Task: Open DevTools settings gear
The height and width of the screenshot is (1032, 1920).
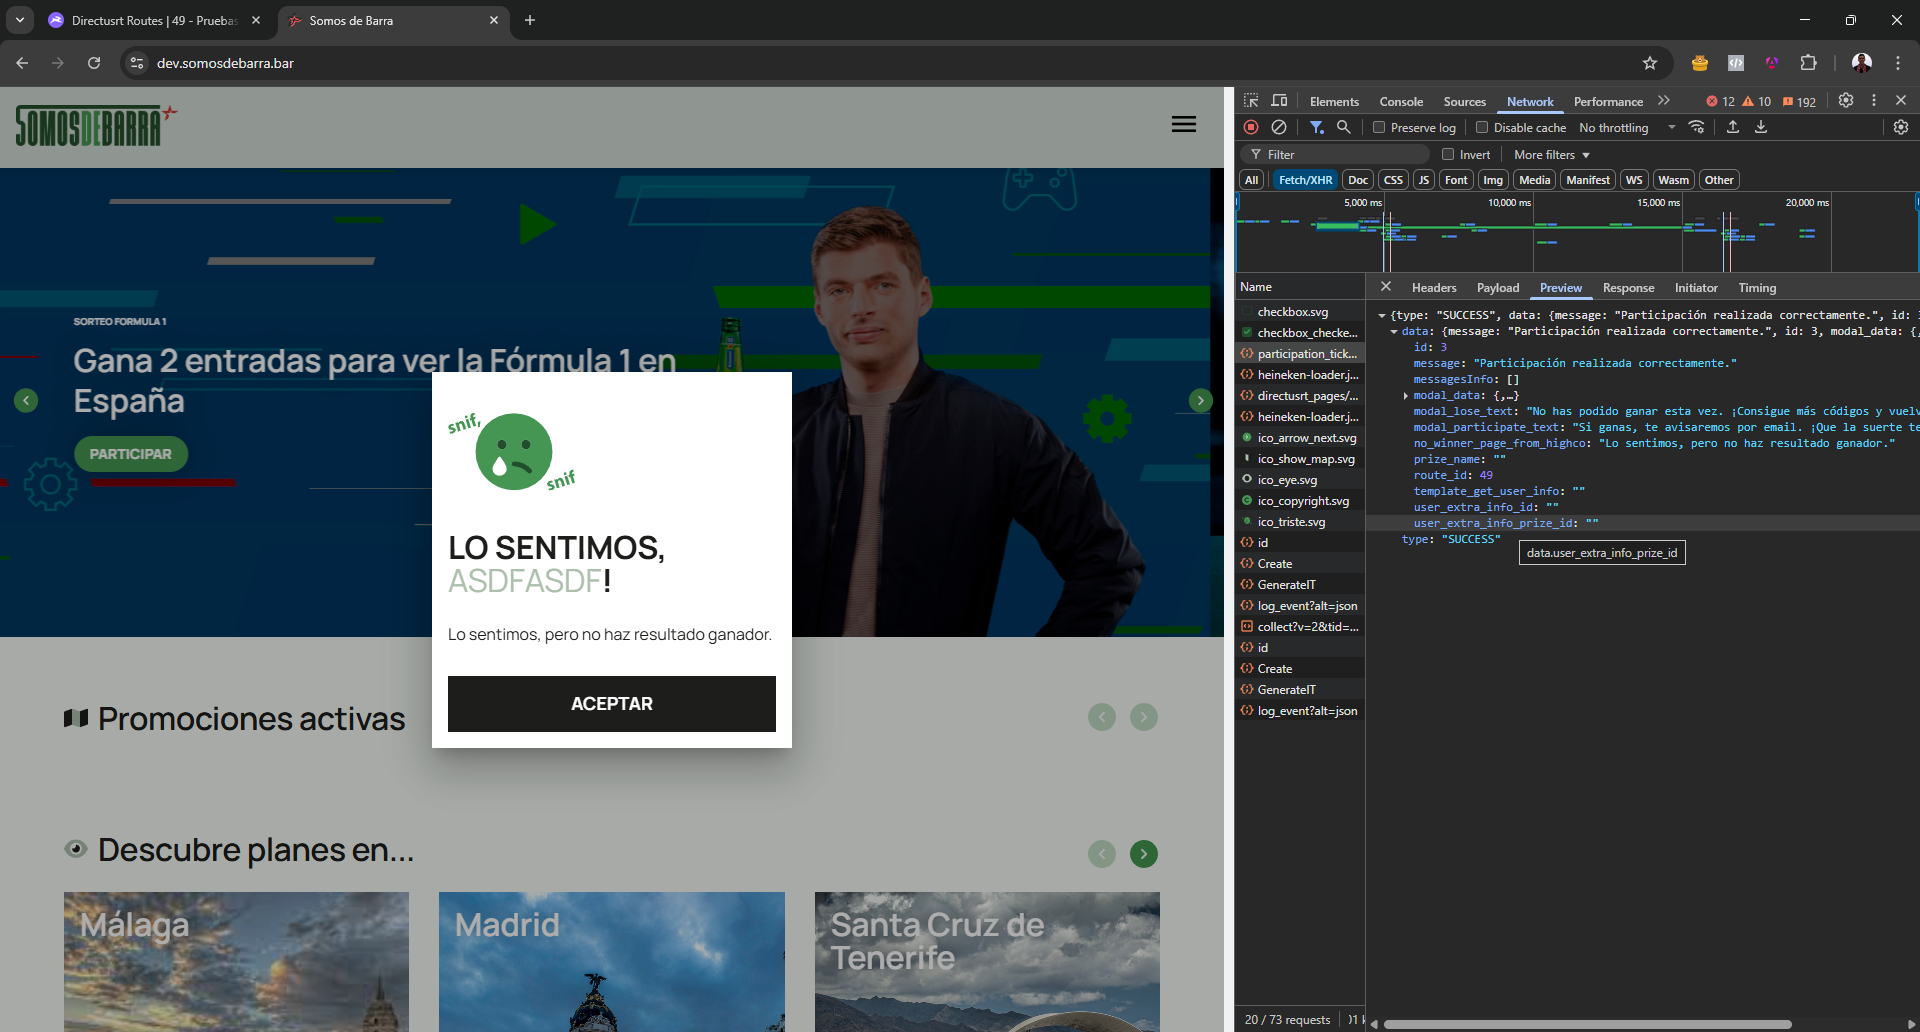Action: [x=1846, y=101]
